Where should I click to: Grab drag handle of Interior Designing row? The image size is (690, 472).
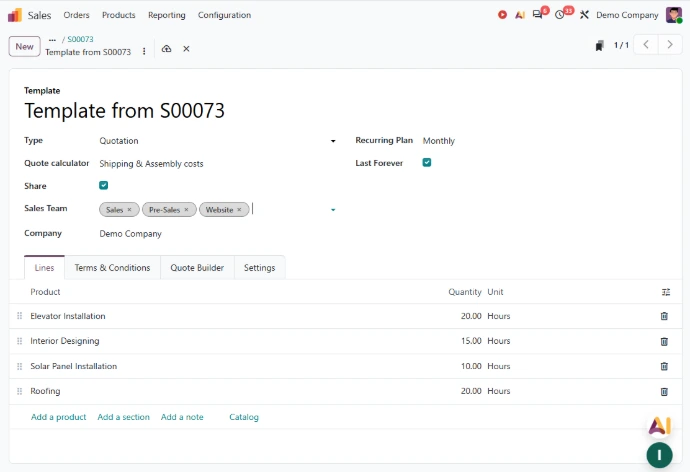[x=19, y=341]
